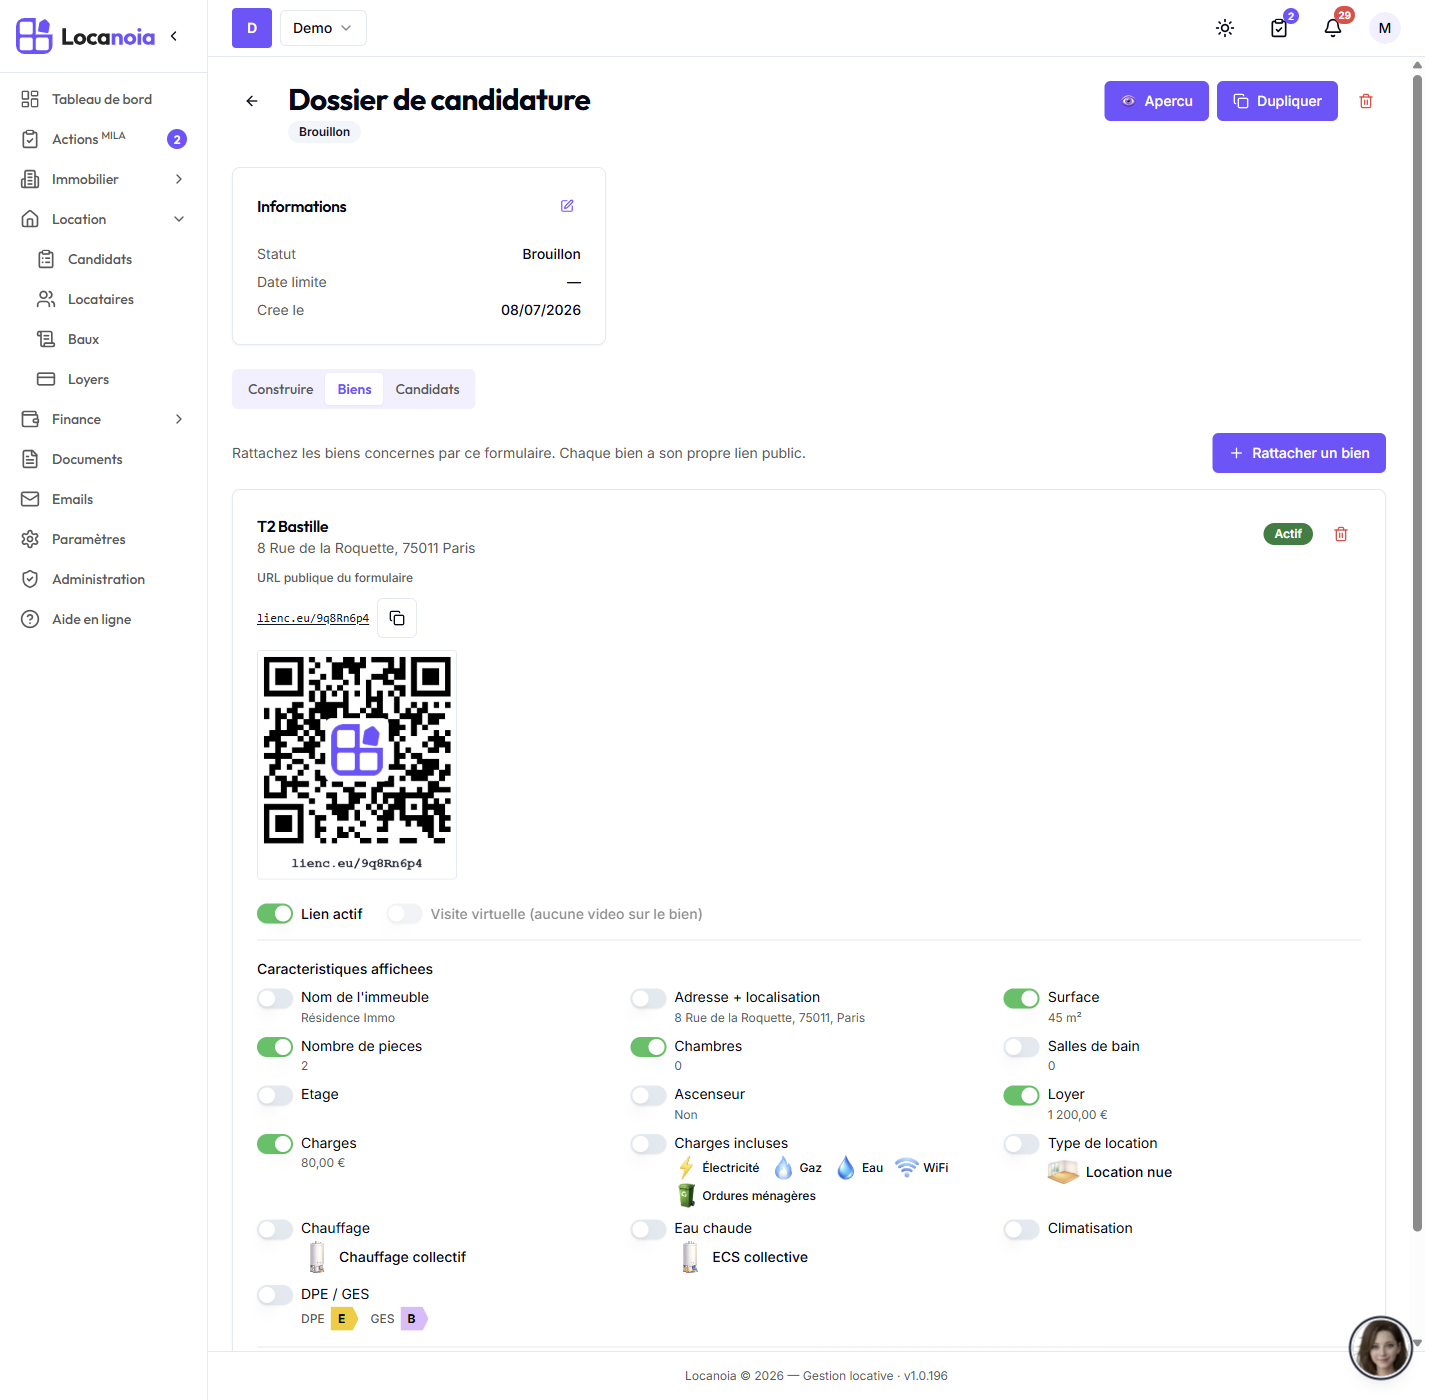Click the Dupliquer button

1277,101
